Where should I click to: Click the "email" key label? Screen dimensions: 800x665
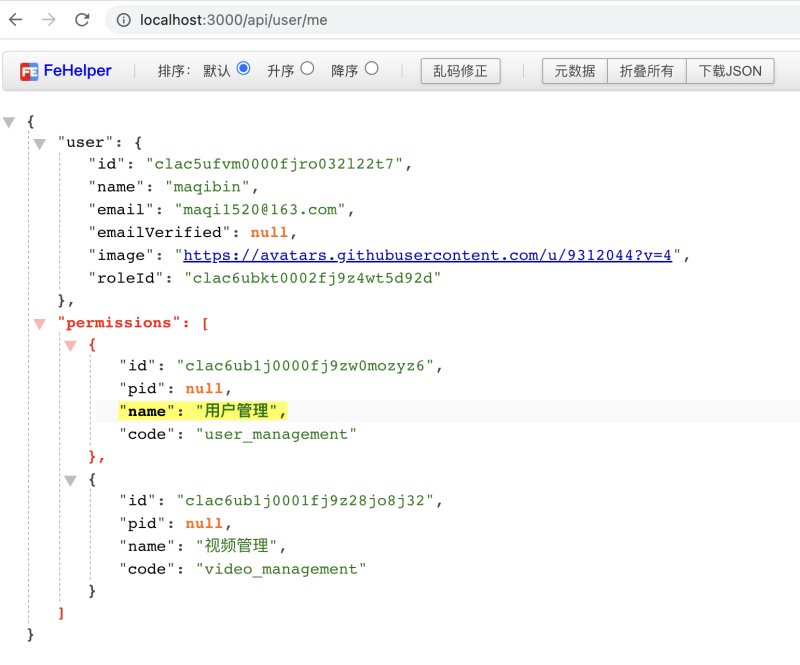pos(121,210)
